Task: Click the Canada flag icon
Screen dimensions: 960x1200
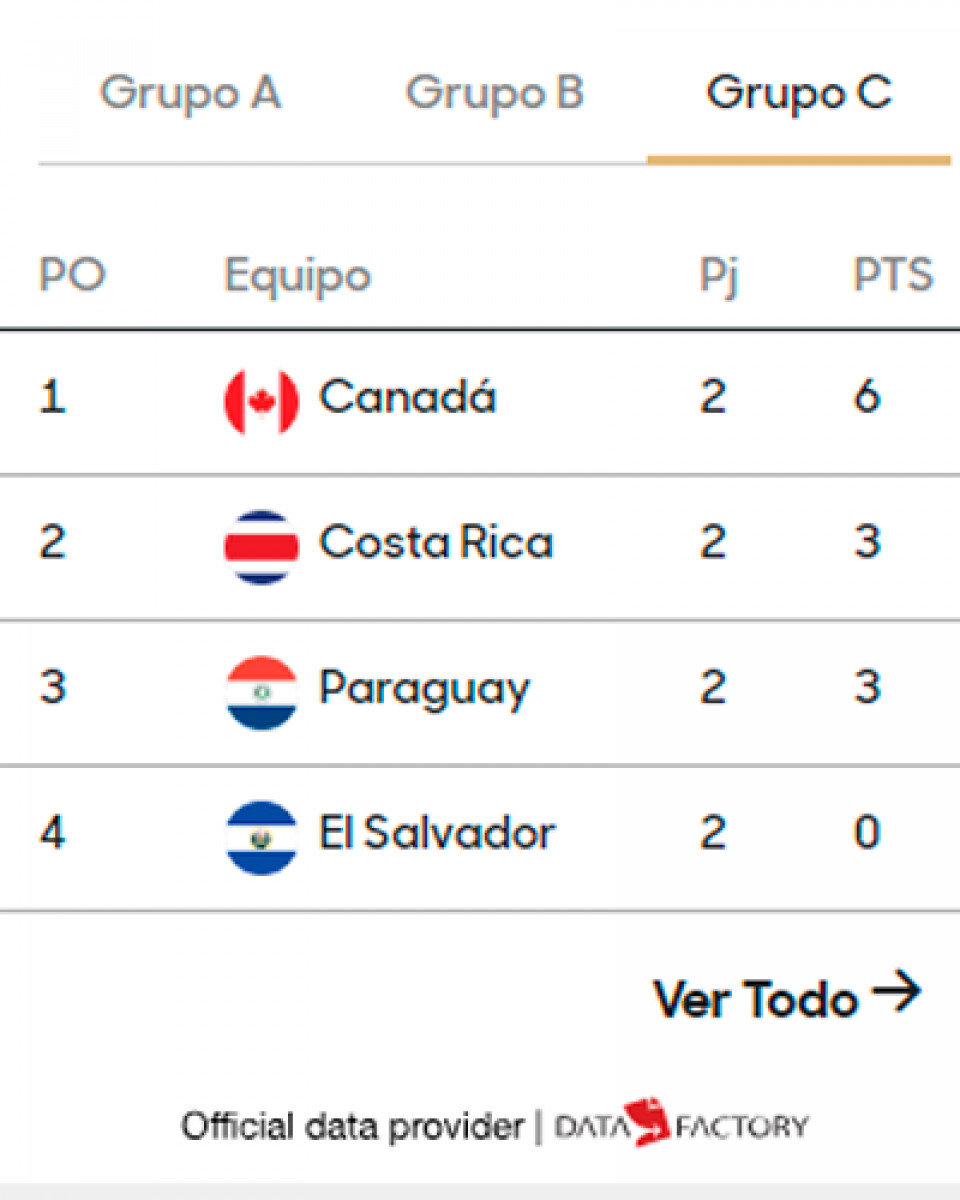Action: 261,401
